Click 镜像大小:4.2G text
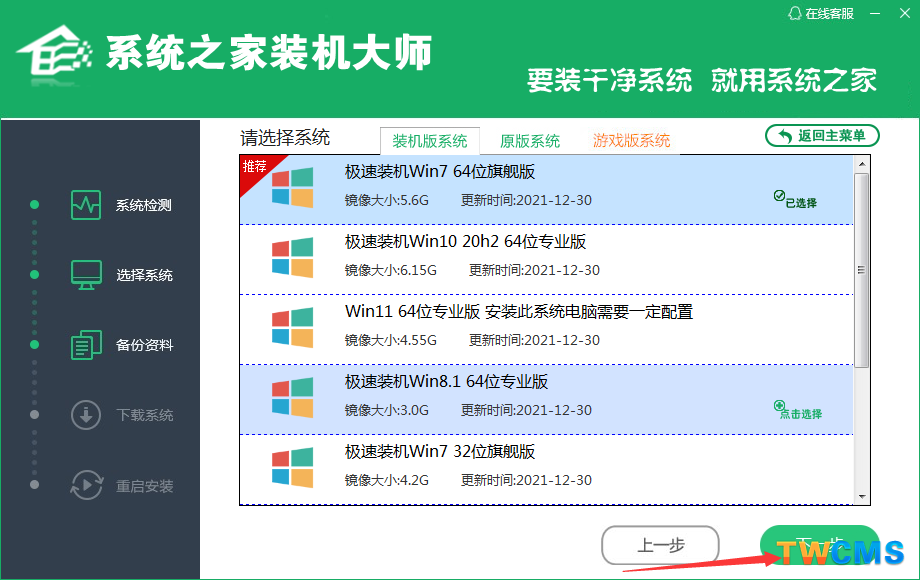The image size is (920, 580). tap(387, 480)
